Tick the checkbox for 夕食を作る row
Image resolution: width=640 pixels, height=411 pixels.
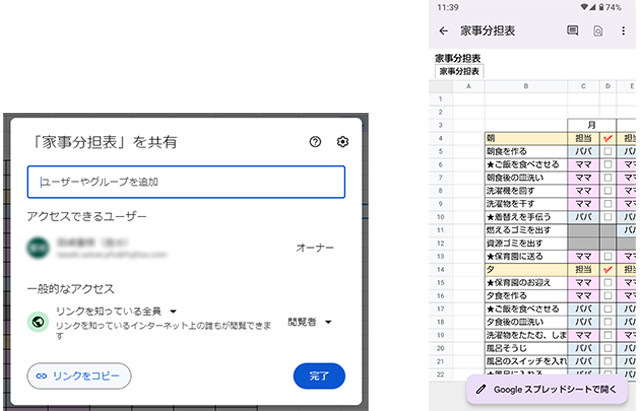[x=607, y=296]
